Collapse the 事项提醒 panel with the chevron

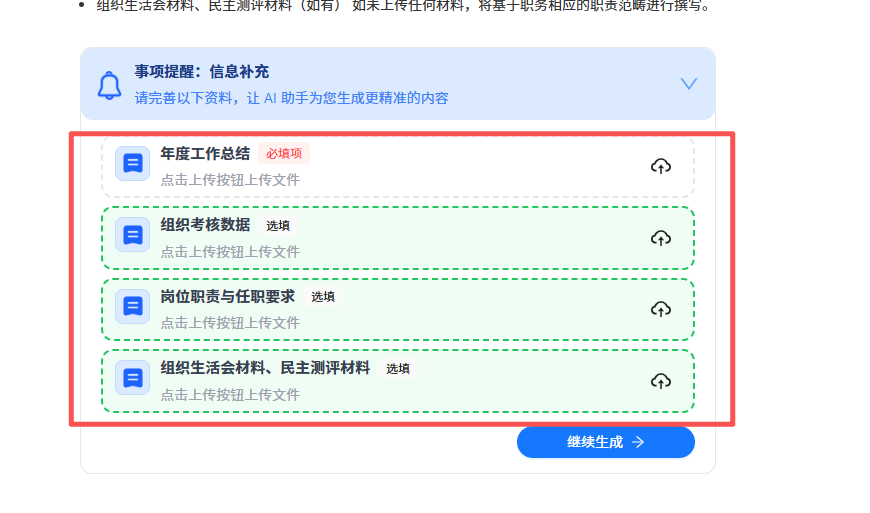tap(688, 84)
